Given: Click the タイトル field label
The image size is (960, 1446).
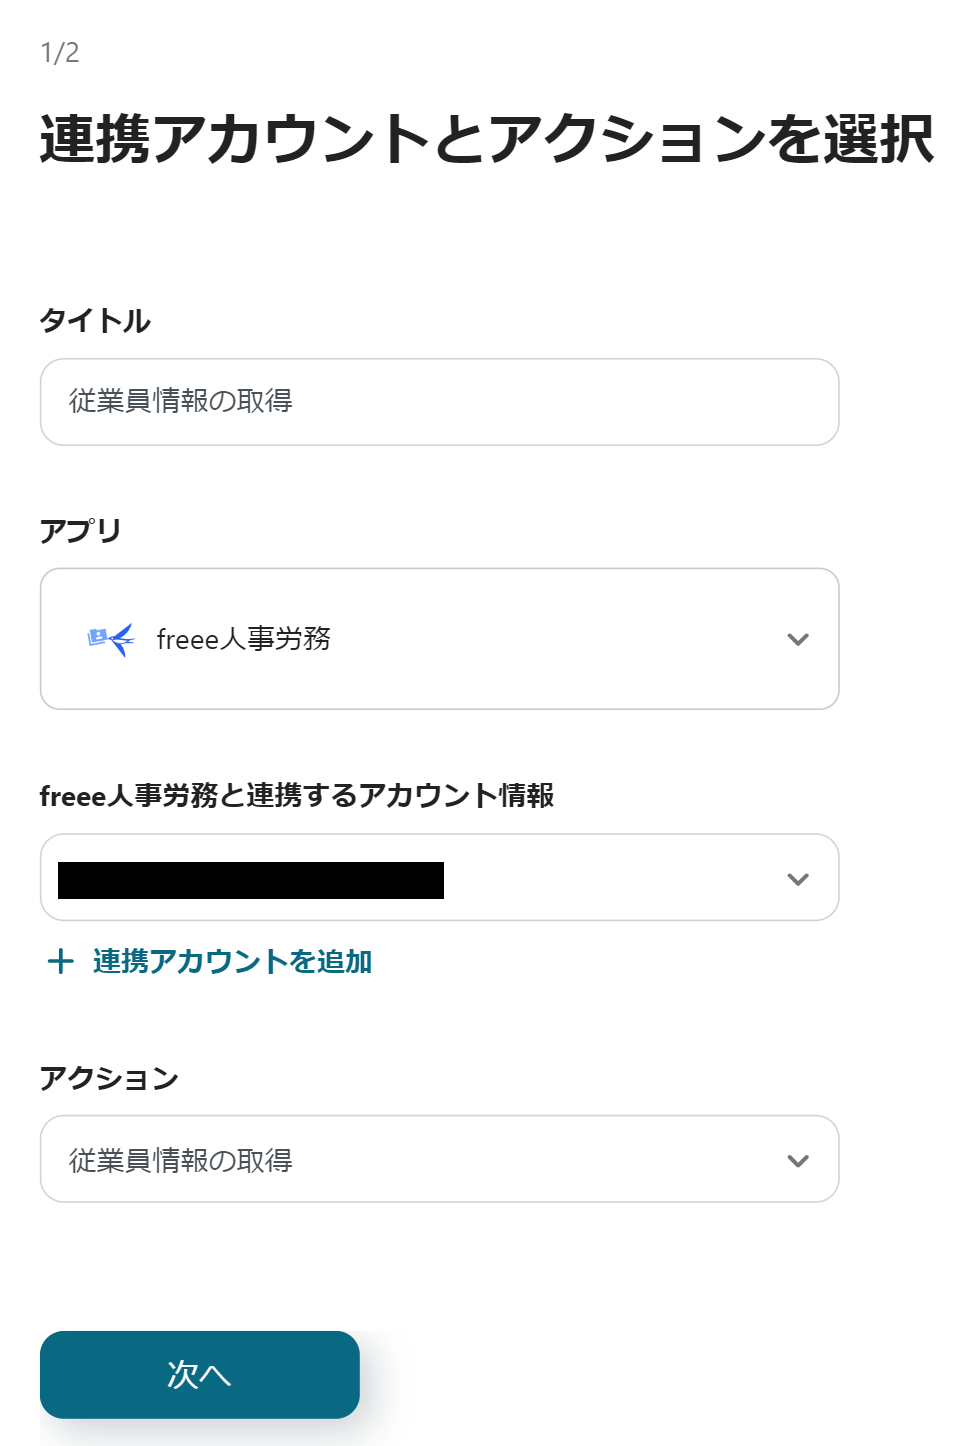Looking at the screenshot, I should [95, 321].
